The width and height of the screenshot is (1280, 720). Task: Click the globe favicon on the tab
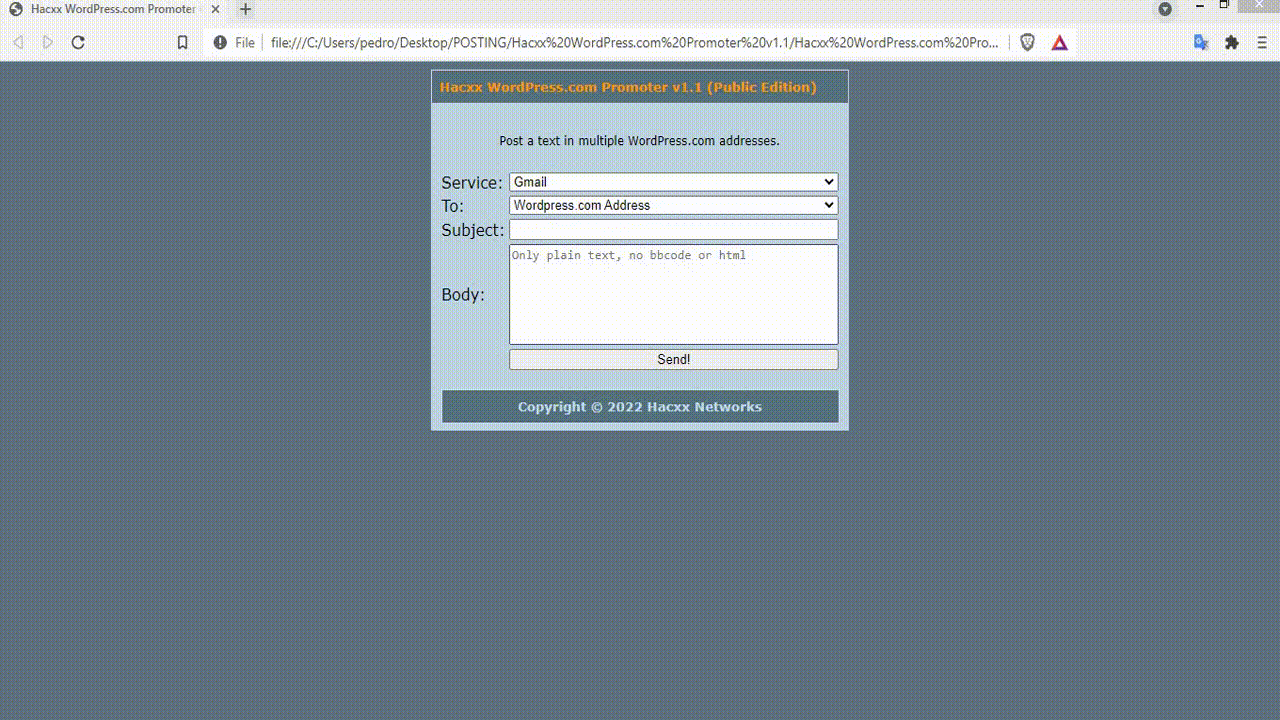16,9
